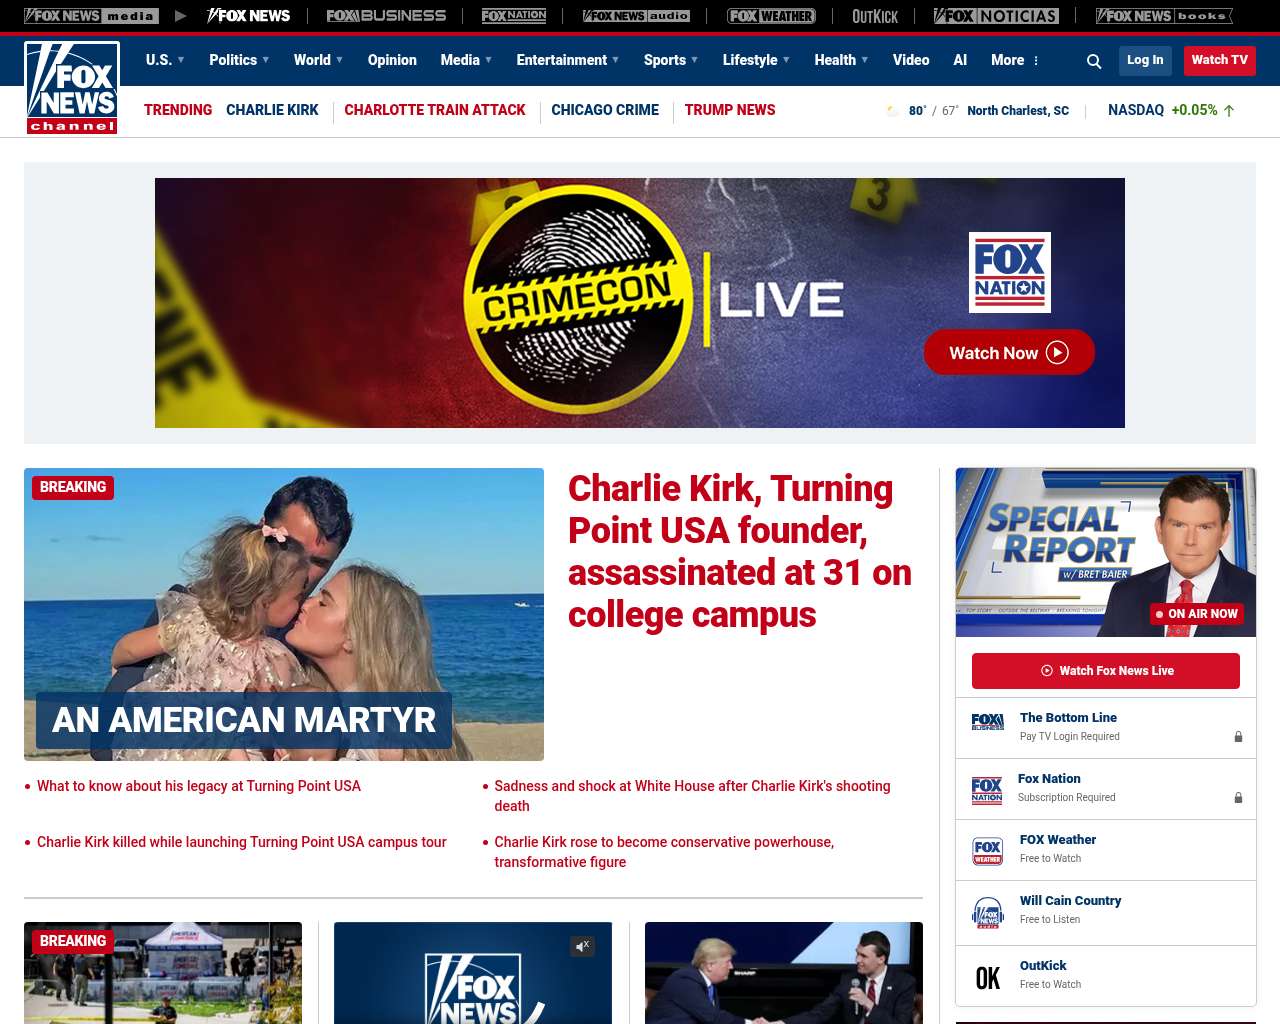
Task: Click the Fox News Audio icon by Will Cain Country
Action: pyautogui.click(x=988, y=913)
